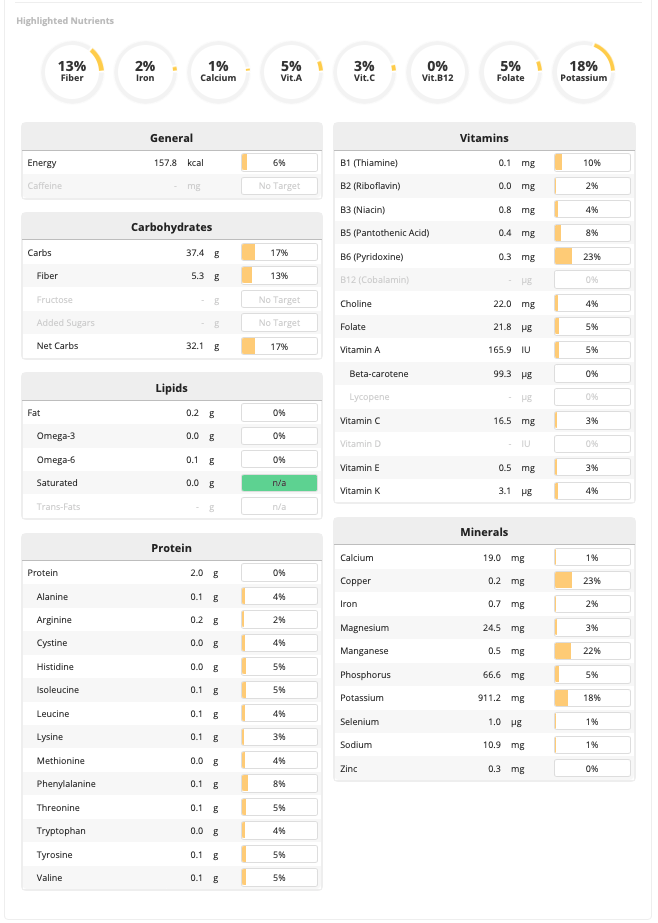
Task: Select the Beta-carotene row label
Action: pyautogui.click(x=379, y=374)
